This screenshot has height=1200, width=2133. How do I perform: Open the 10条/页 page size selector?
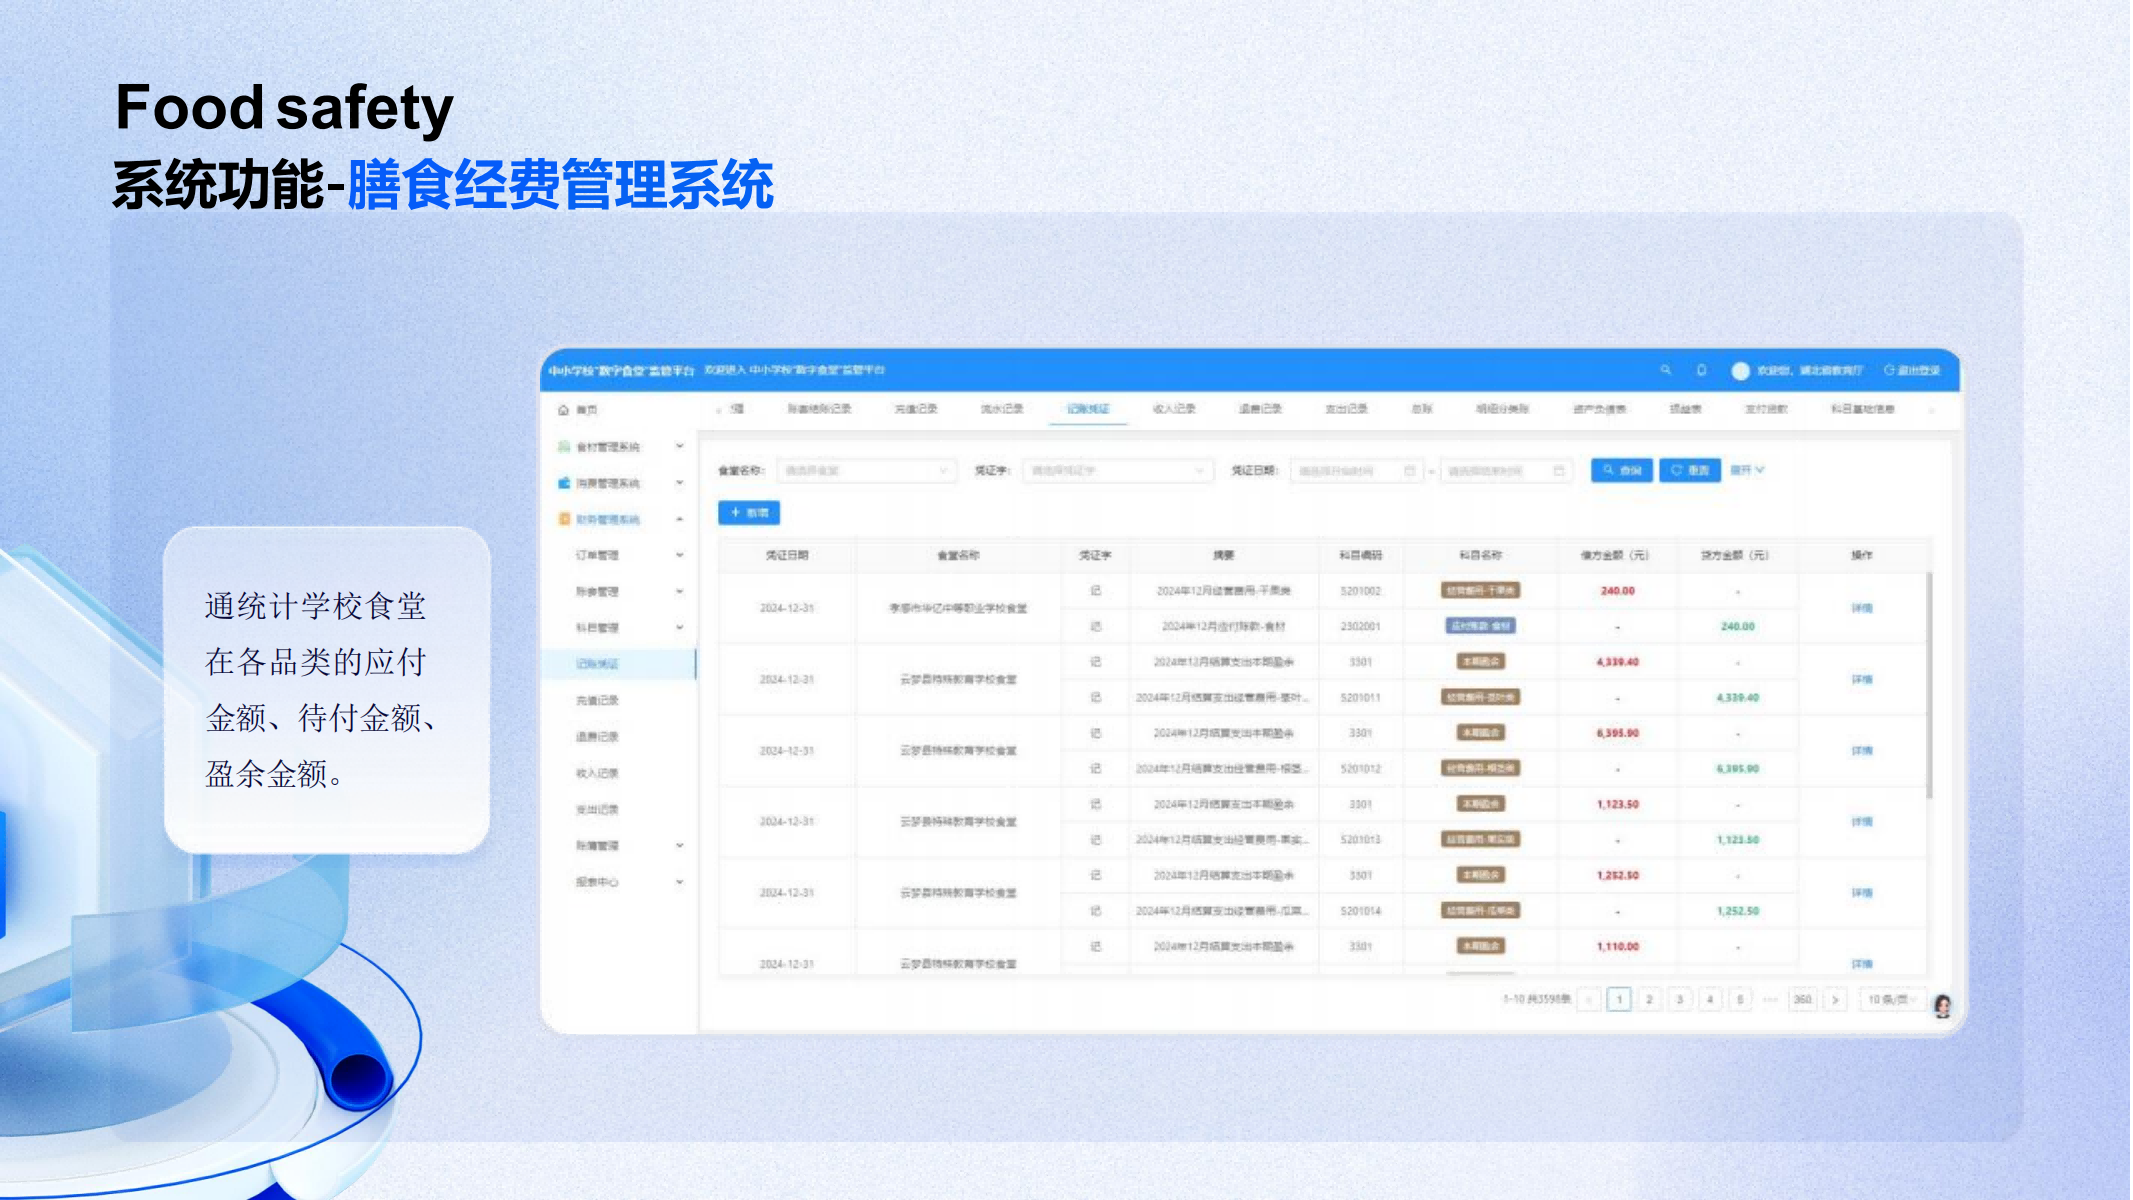pyautogui.click(x=1888, y=999)
